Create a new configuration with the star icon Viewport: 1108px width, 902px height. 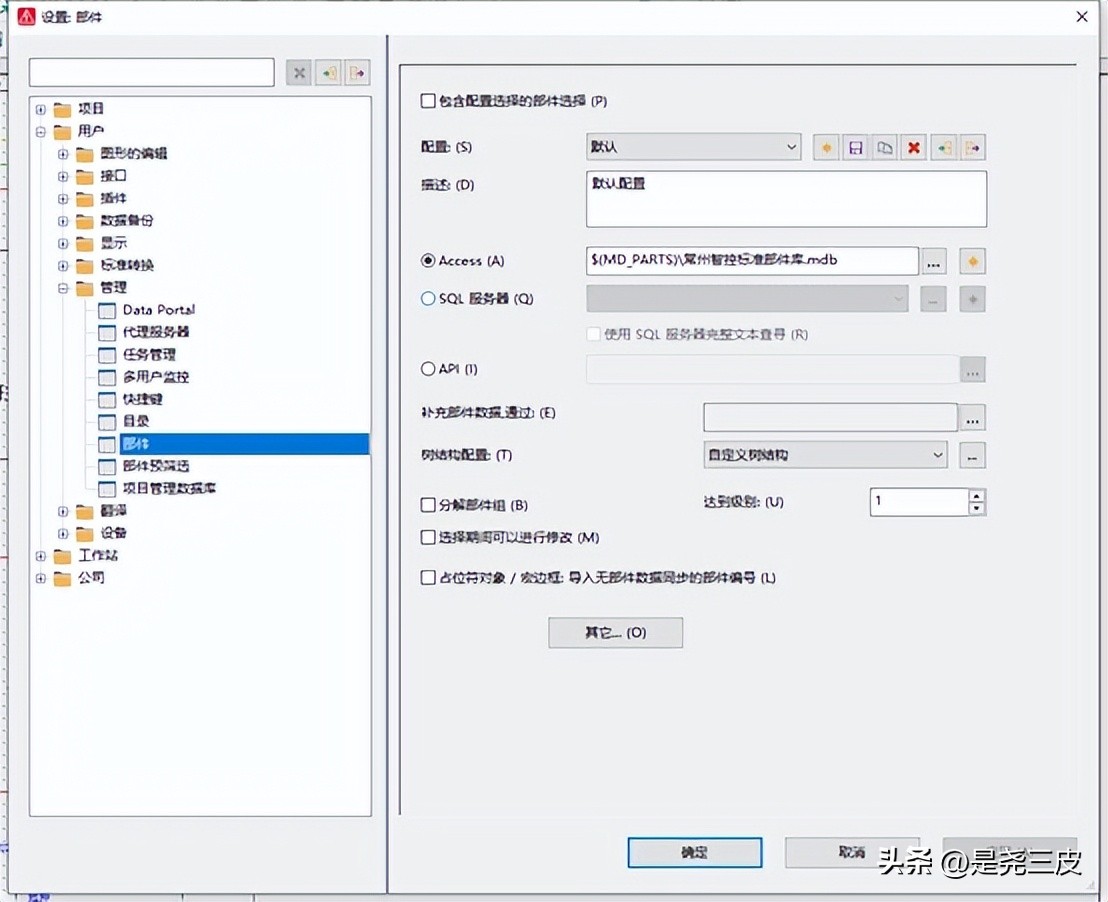pyautogui.click(x=826, y=148)
